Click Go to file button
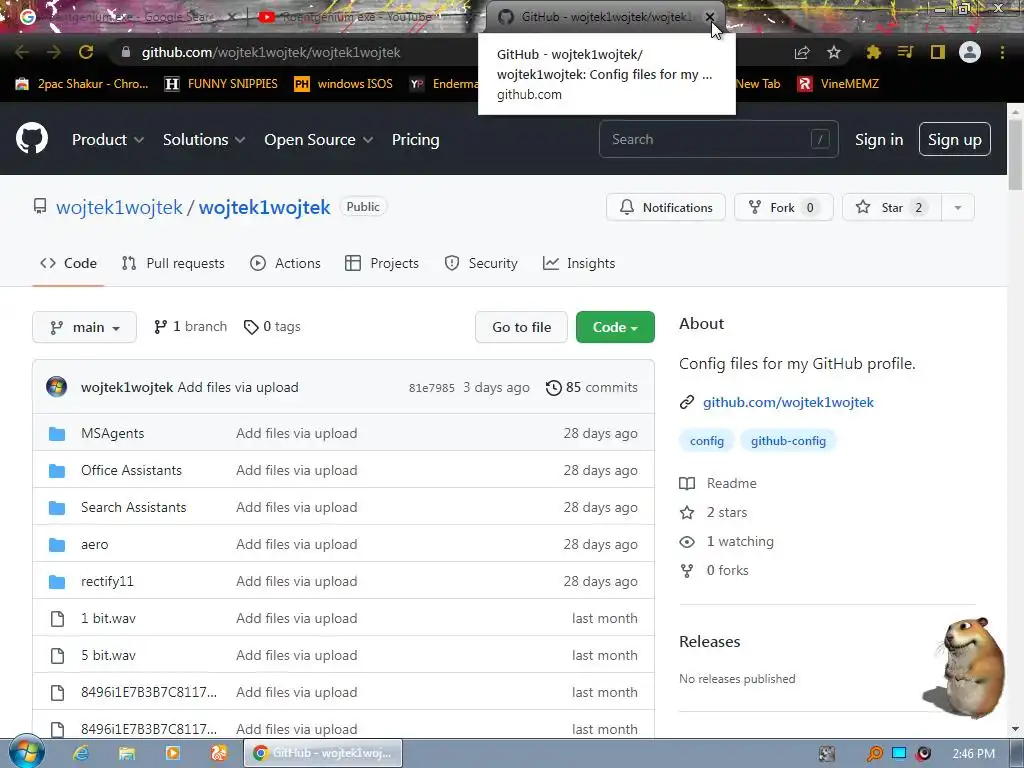This screenshot has width=1024, height=768. (521, 327)
